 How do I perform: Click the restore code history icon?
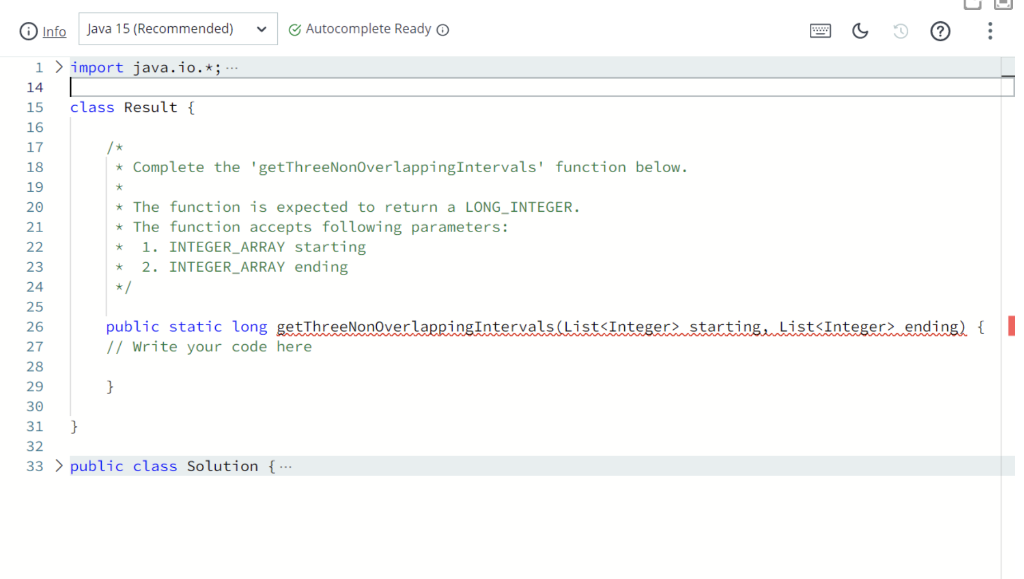900,31
